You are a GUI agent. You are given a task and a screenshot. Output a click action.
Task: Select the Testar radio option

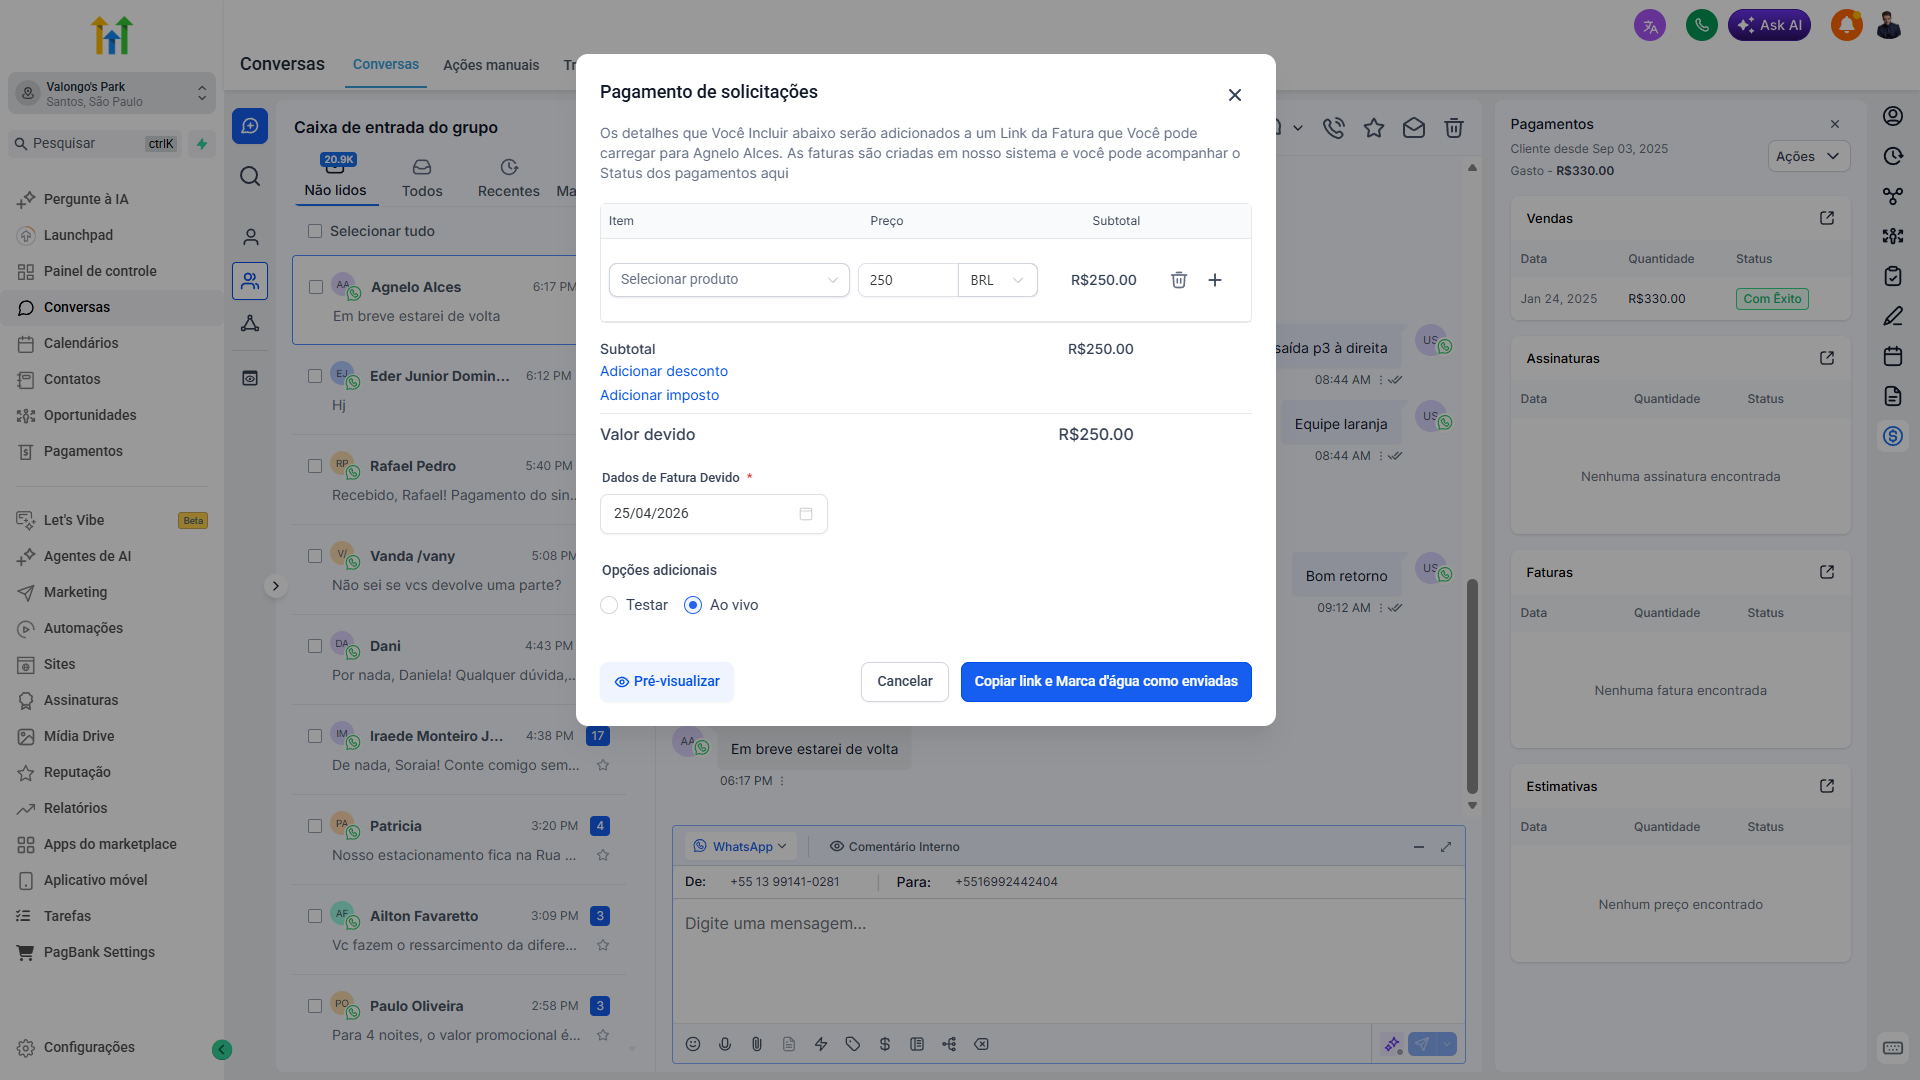tap(609, 605)
